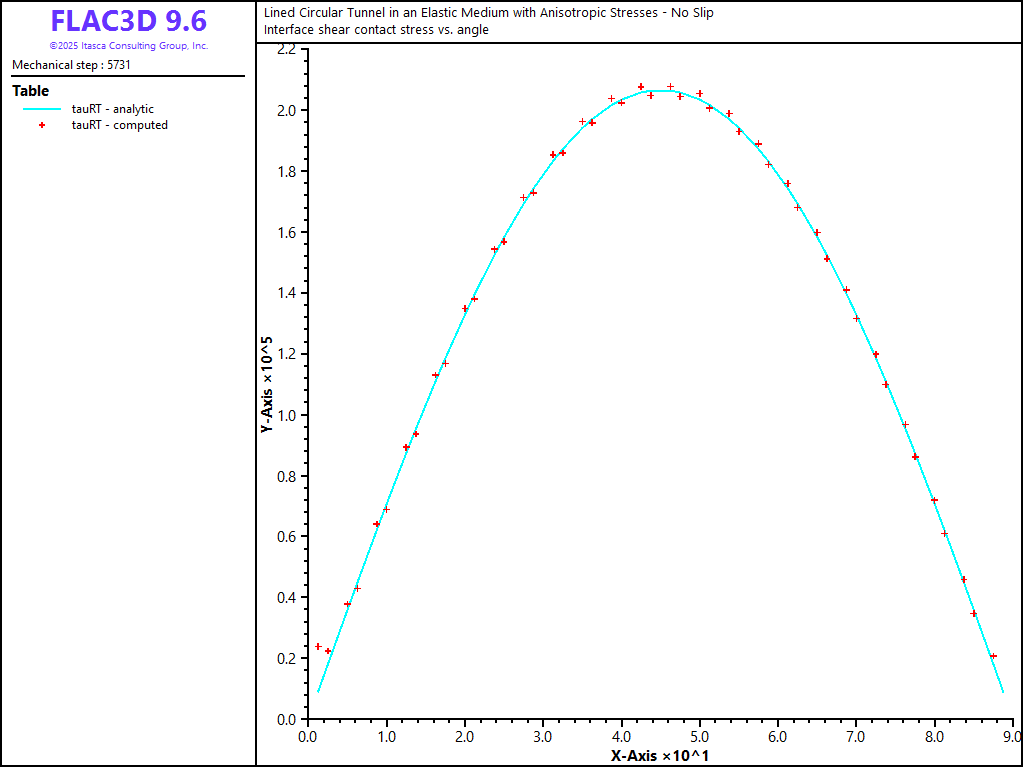The width and height of the screenshot is (1024, 768).
Task: Click the 'Interface shear contact stress vs. angle' subtitle
Action: coord(376,30)
